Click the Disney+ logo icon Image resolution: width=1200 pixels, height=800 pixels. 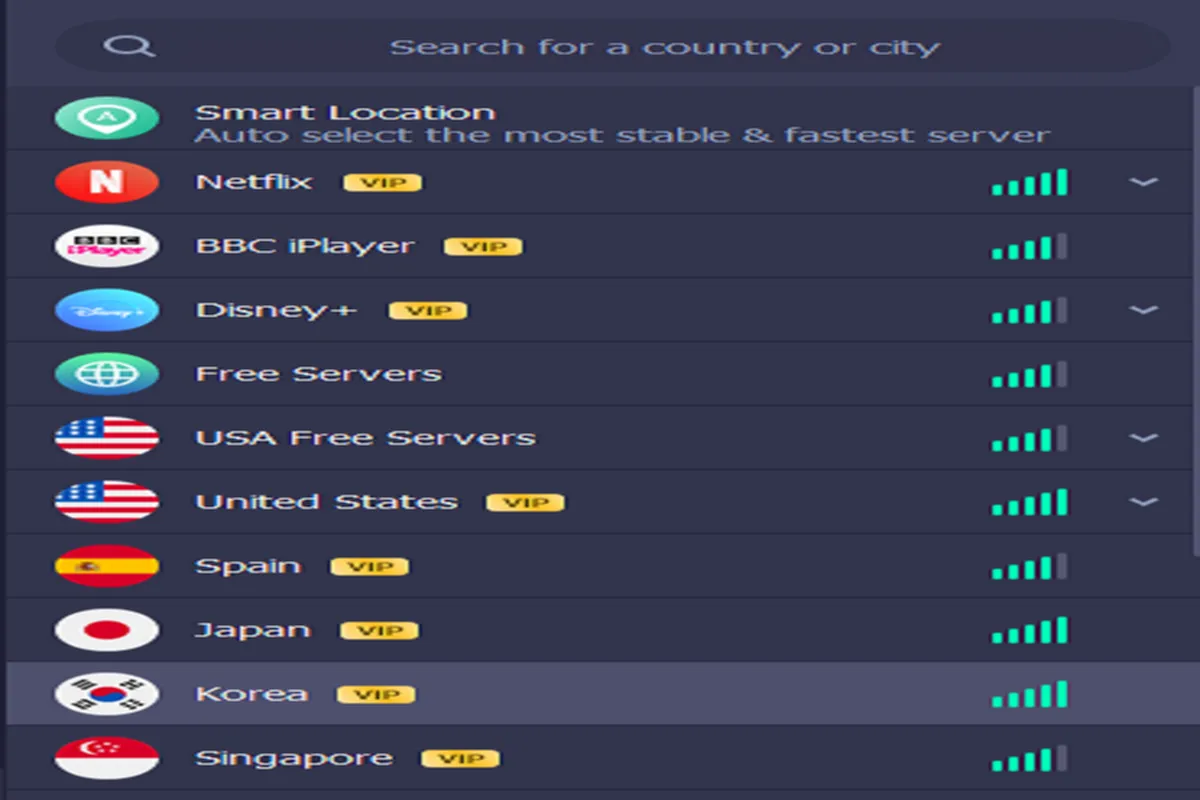click(x=106, y=310)
